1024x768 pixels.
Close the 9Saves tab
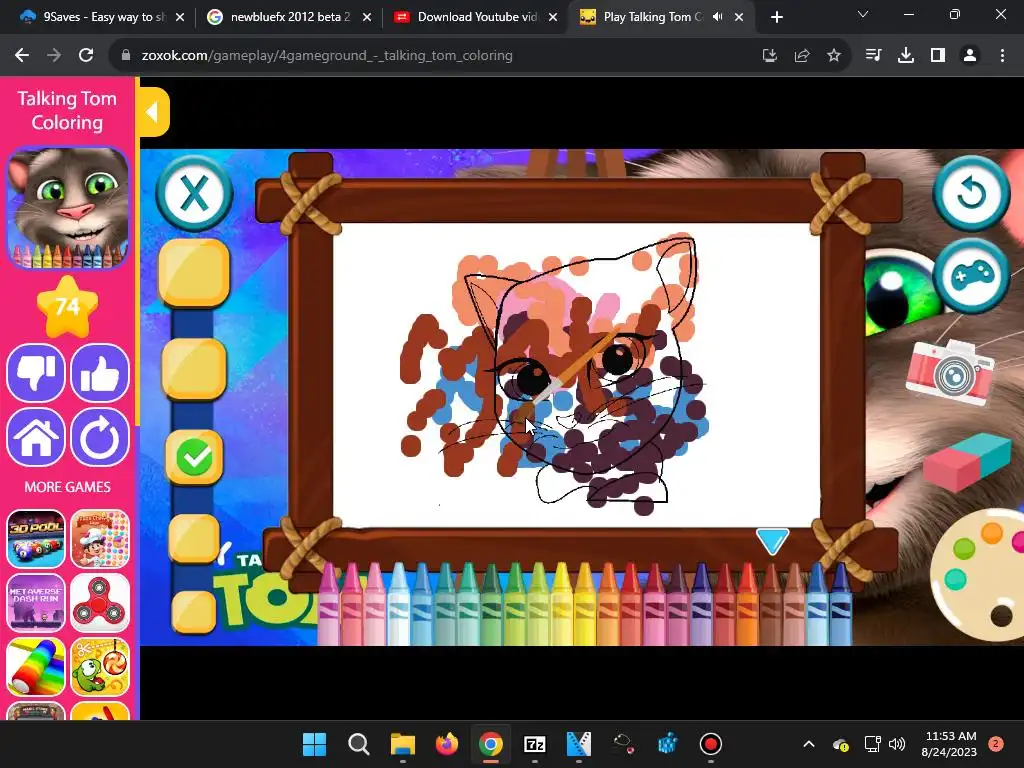180,17
